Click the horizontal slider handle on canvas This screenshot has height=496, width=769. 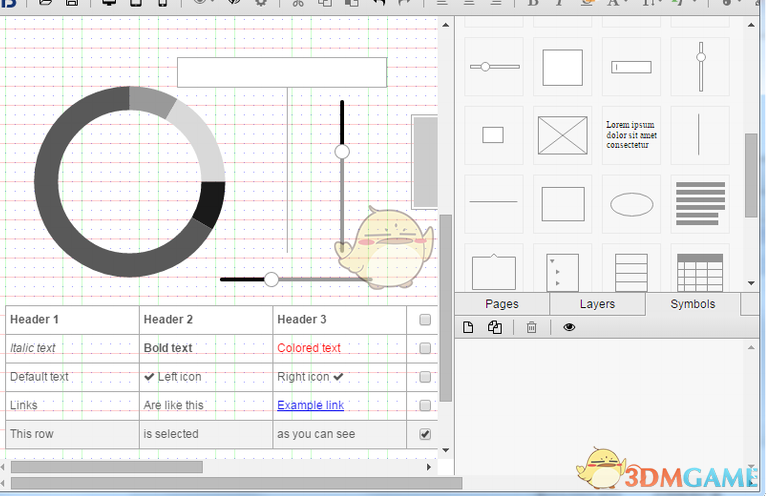pos(271,279)
